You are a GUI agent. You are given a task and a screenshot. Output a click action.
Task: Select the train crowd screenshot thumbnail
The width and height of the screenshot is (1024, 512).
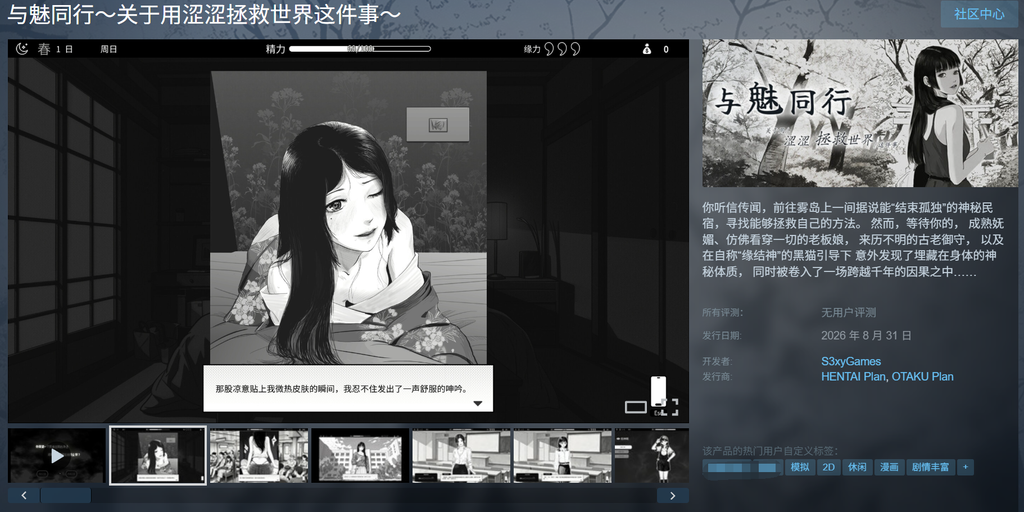click(x=259, y=455)
